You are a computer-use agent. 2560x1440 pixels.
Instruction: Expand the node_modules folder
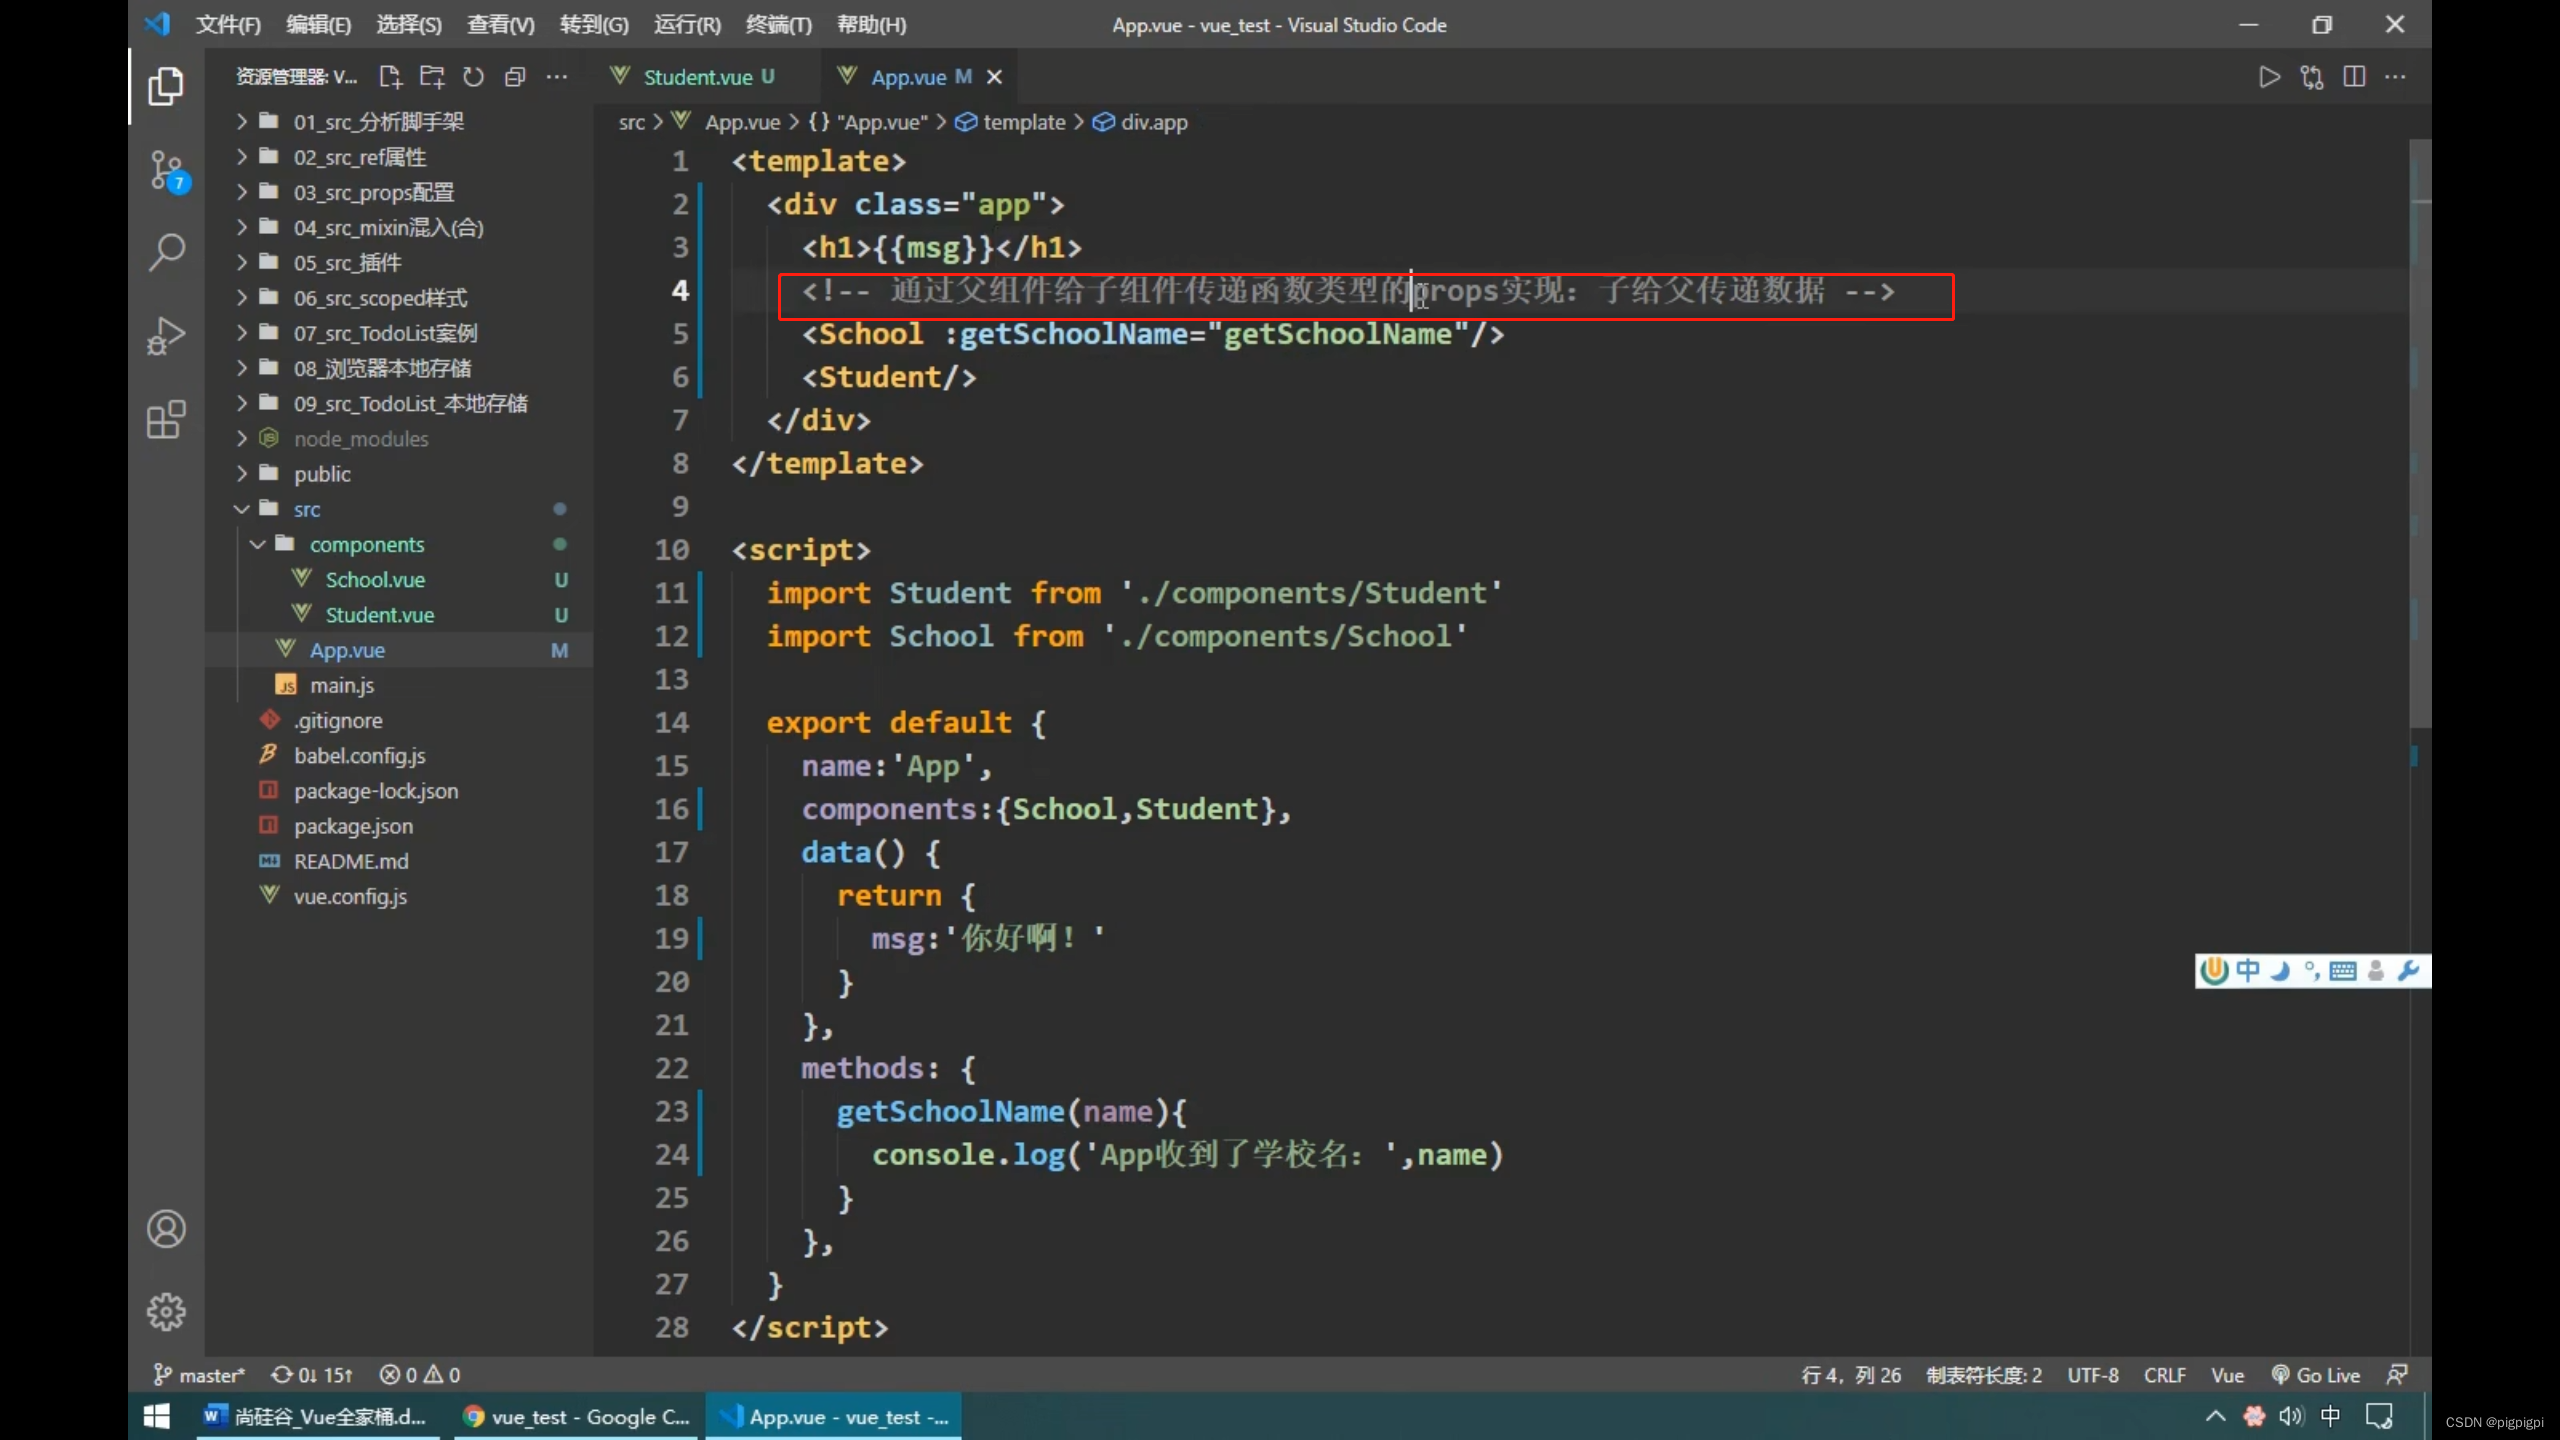[x=399, y=439]
